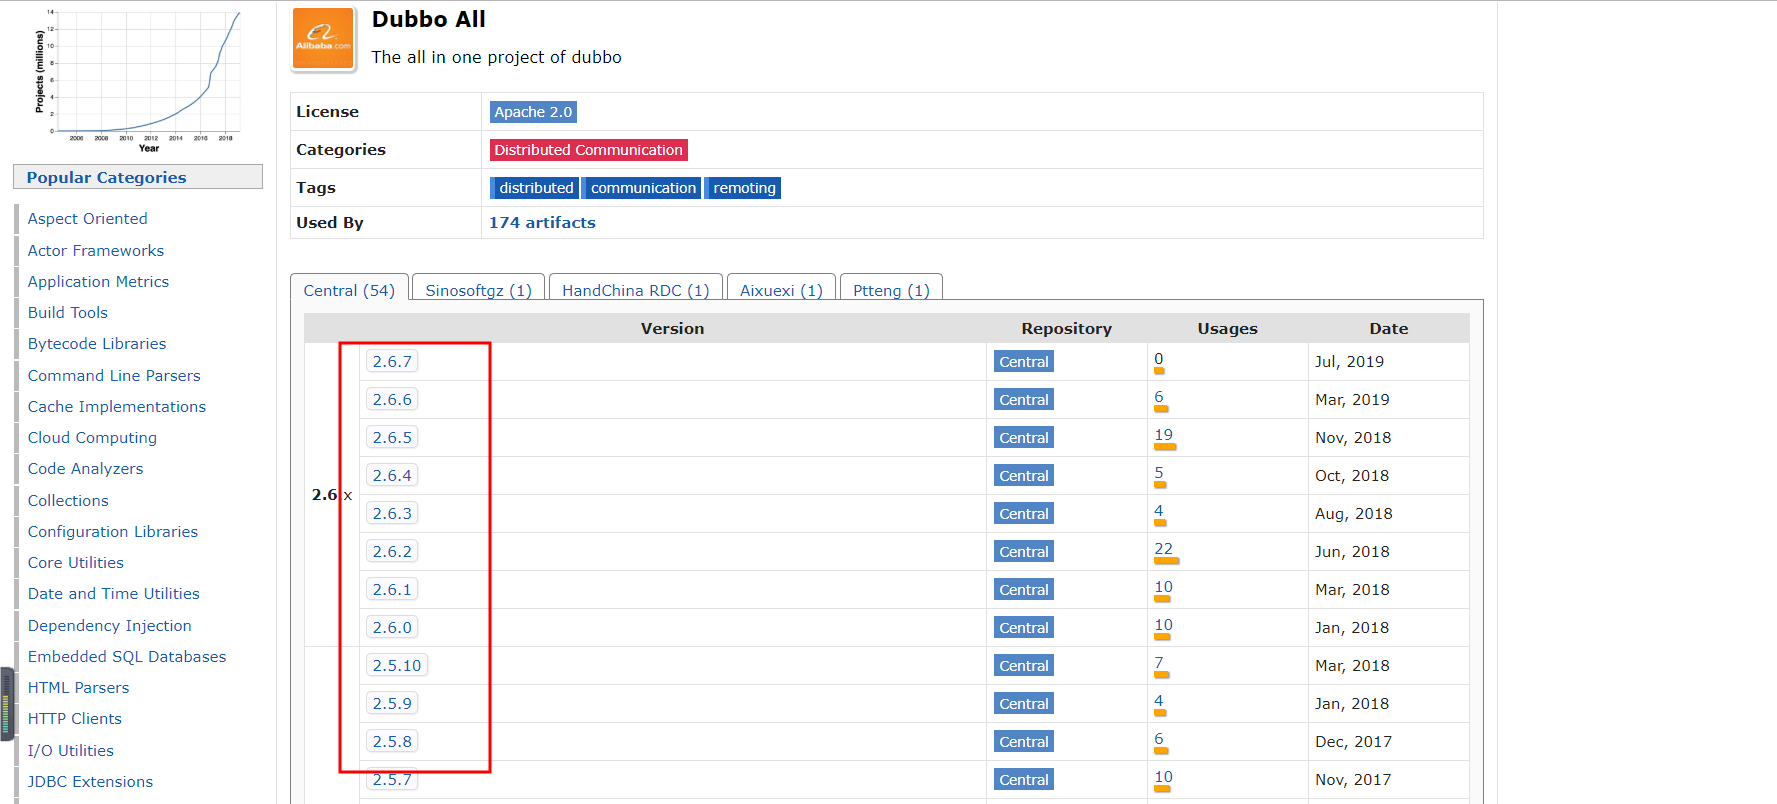The height and width of the screenshot is (804, 1777).
Task: Open JDBC Extensions category
Action: coord(90,782)
